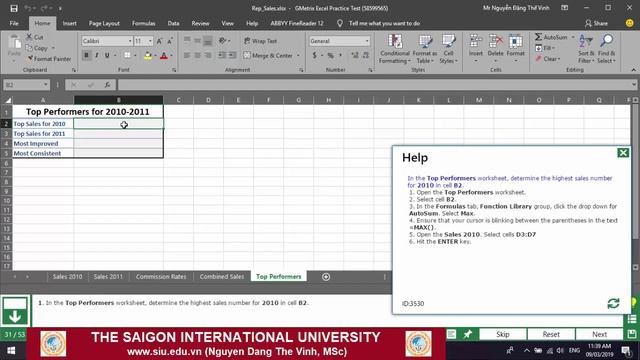Viewport: 640px width, 360px height.
Task: Click the Insert cells icon
Action: pyautogui.click(x=475, y=41)
